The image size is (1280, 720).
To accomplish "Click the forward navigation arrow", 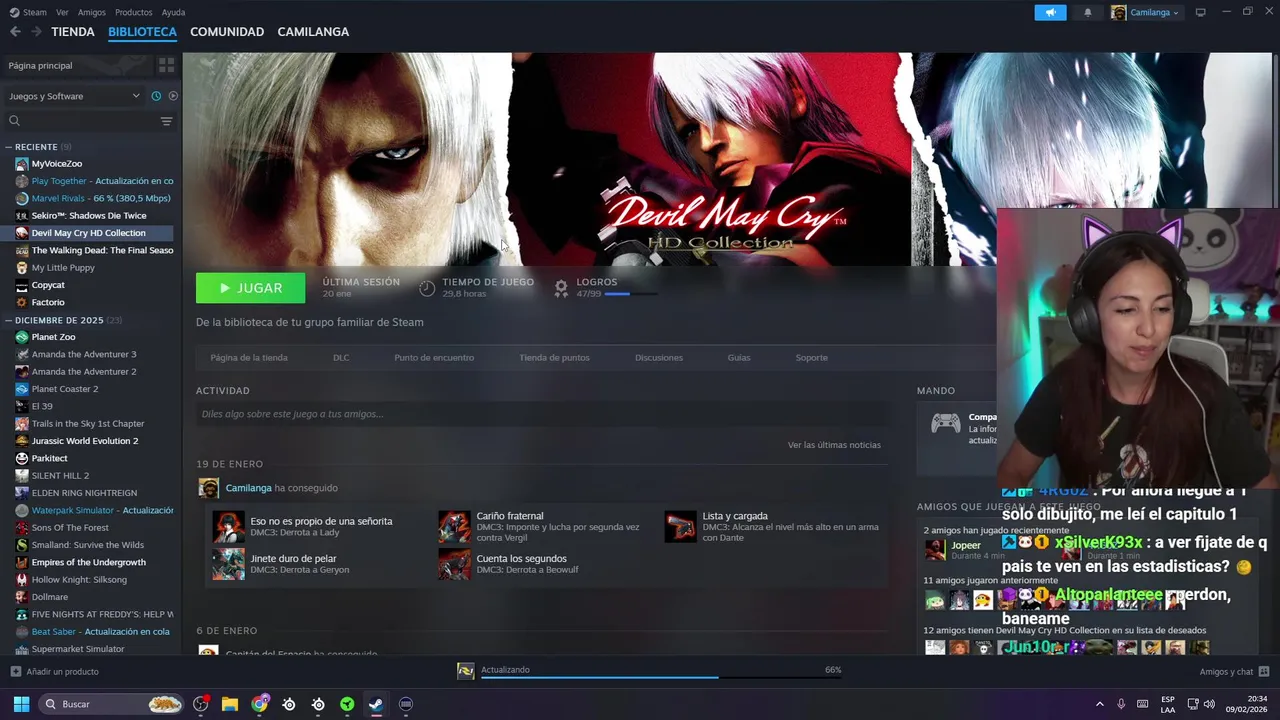I will click(x=36, y=32).
